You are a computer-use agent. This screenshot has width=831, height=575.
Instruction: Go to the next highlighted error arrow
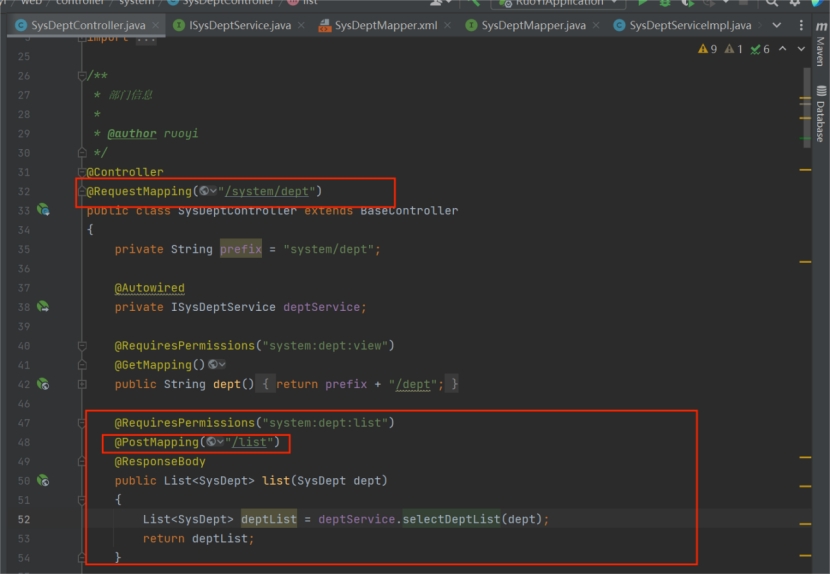(801, 49)
